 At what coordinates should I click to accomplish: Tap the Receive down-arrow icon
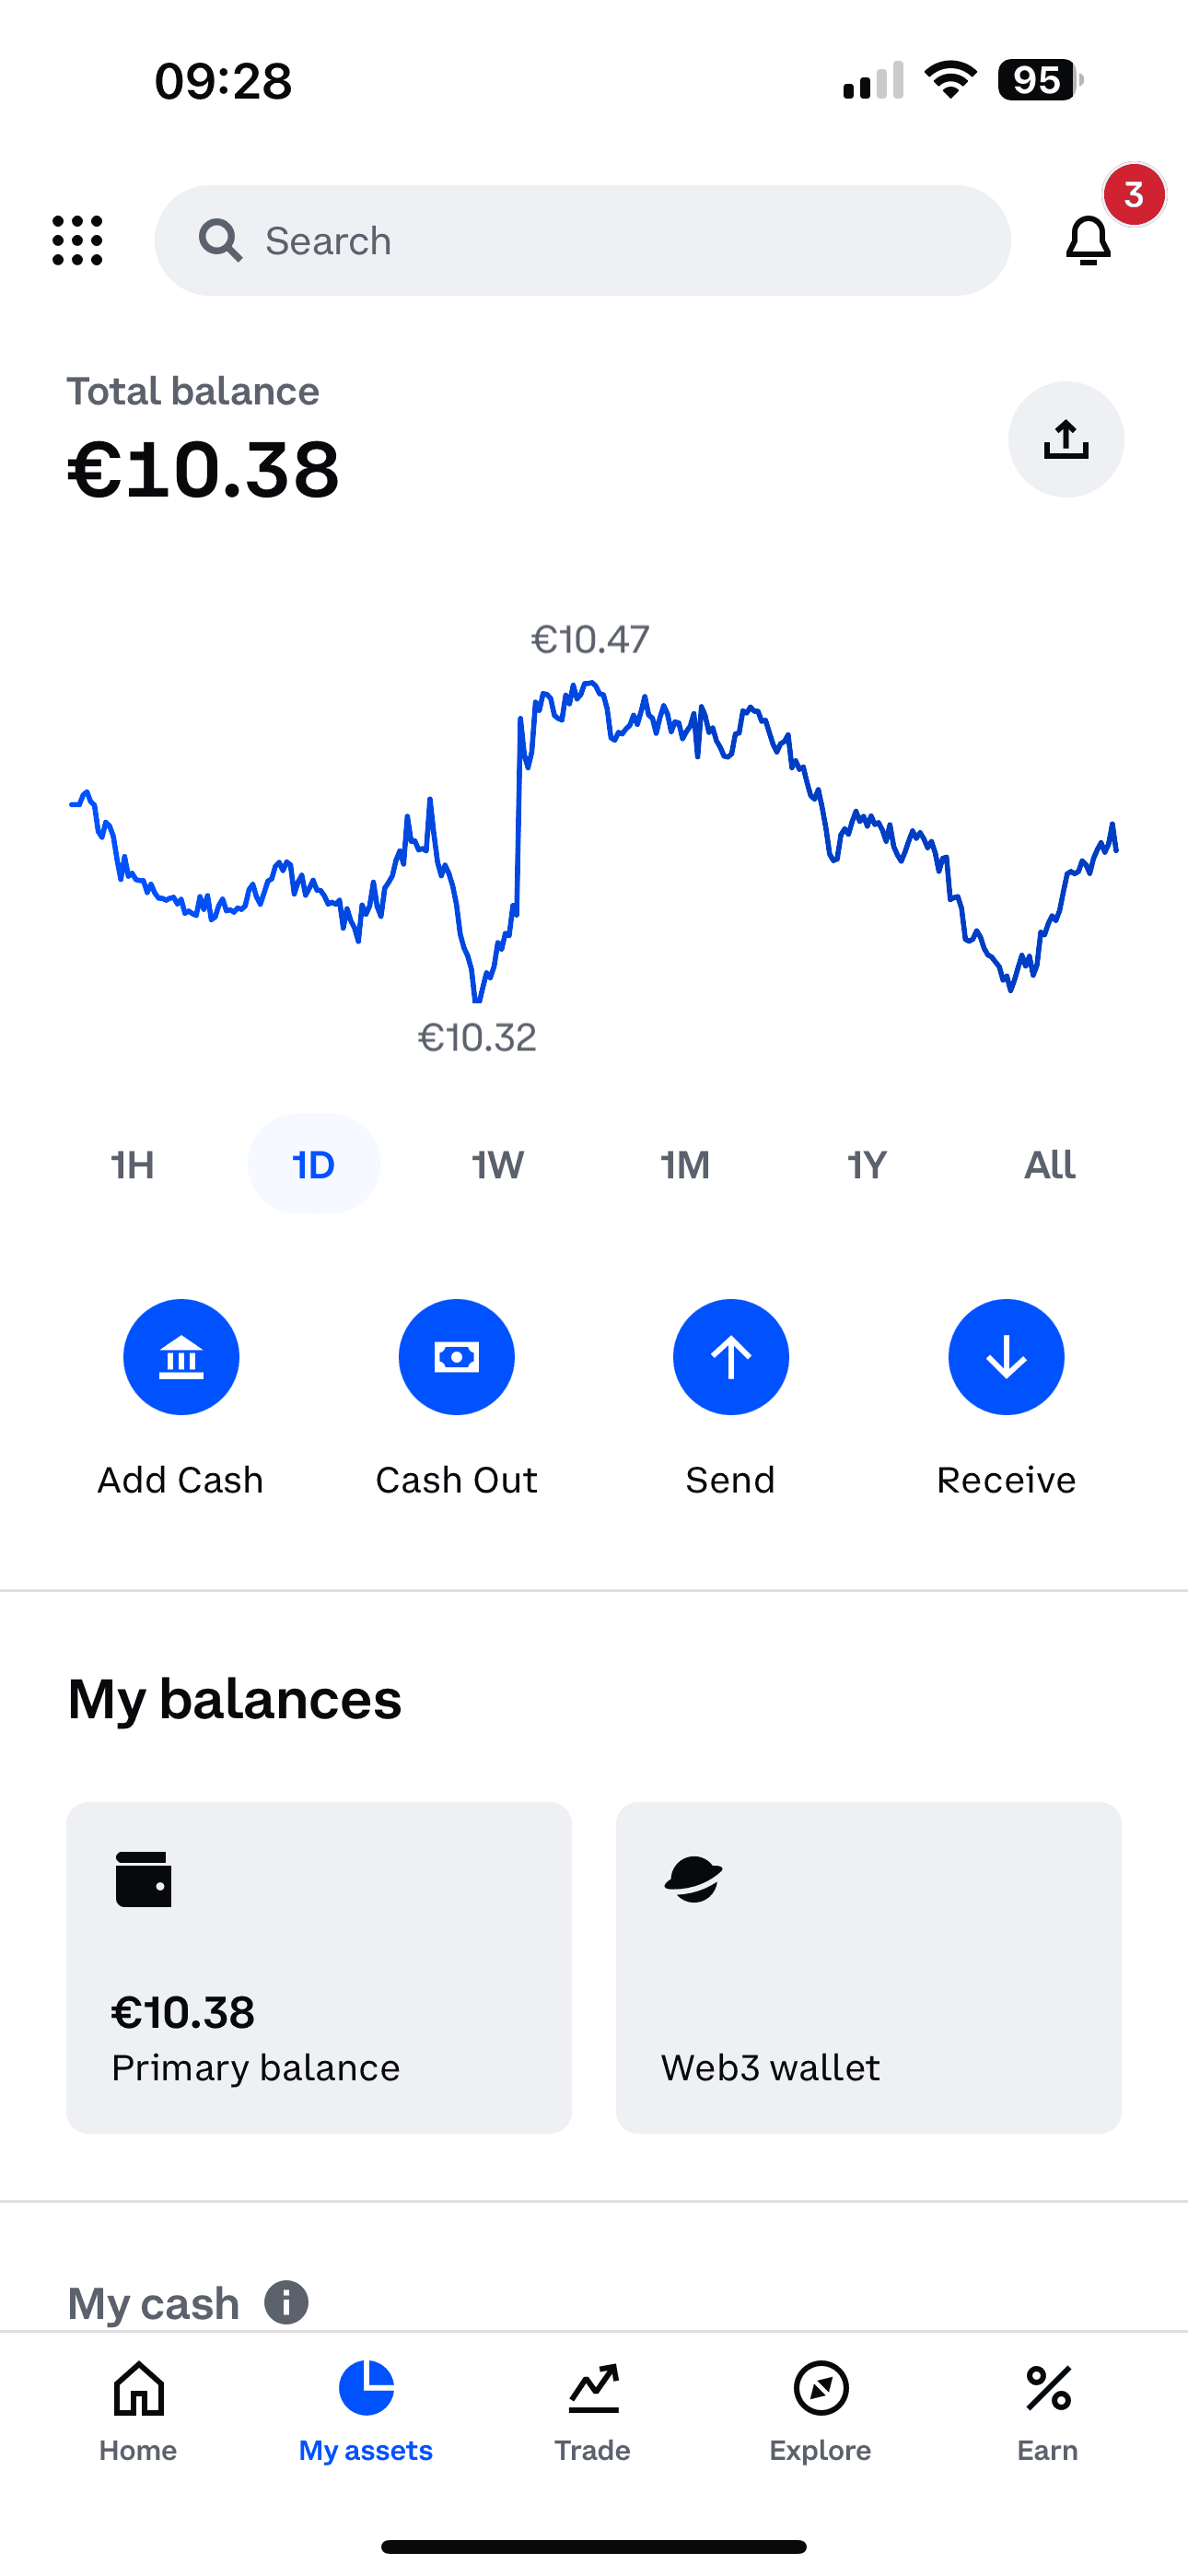pos(1006,1357)
